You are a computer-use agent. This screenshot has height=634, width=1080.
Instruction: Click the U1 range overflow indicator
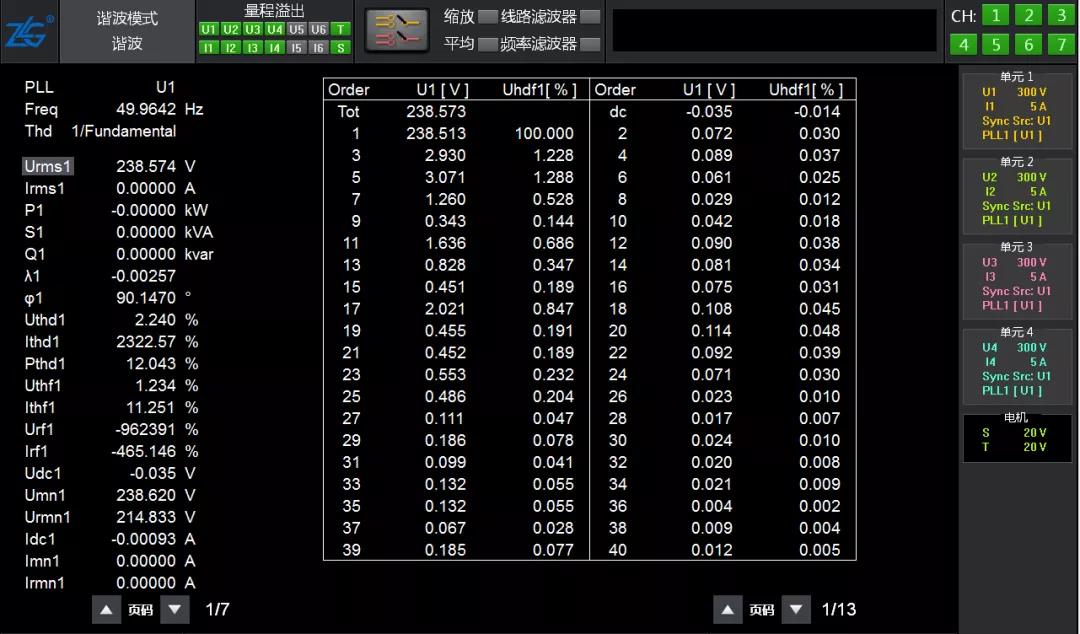tap(208, 30)
